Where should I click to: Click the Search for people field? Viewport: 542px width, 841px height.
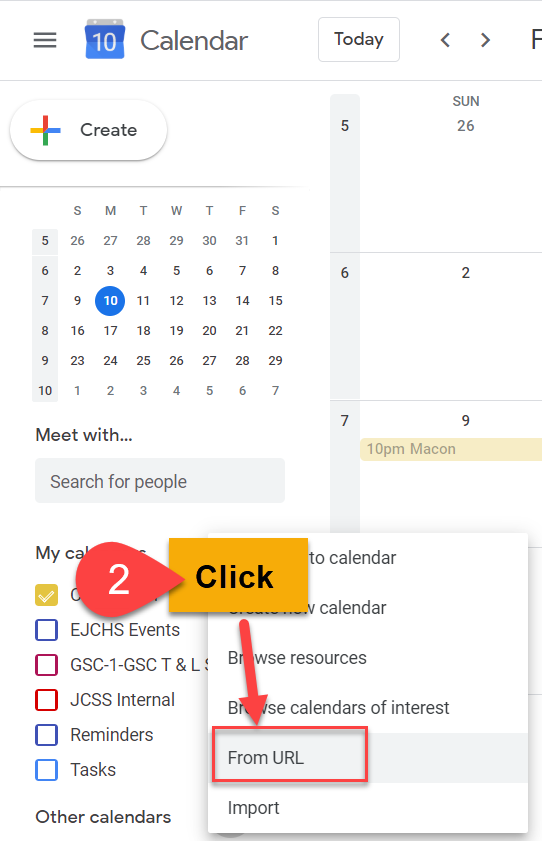pos(160,481)
